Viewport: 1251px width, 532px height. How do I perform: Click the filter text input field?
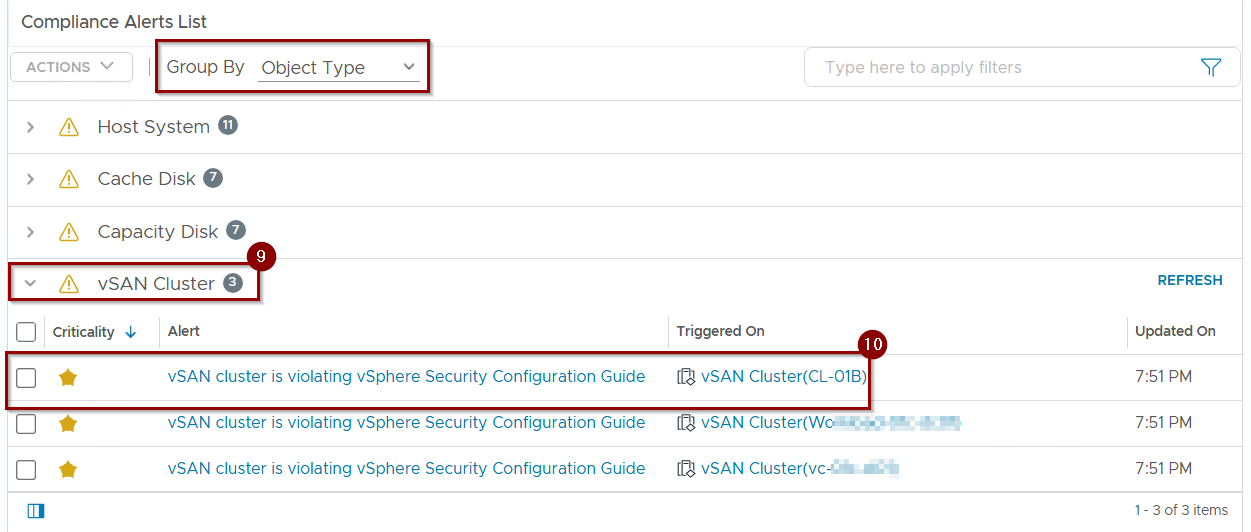tap(1000, 68)
